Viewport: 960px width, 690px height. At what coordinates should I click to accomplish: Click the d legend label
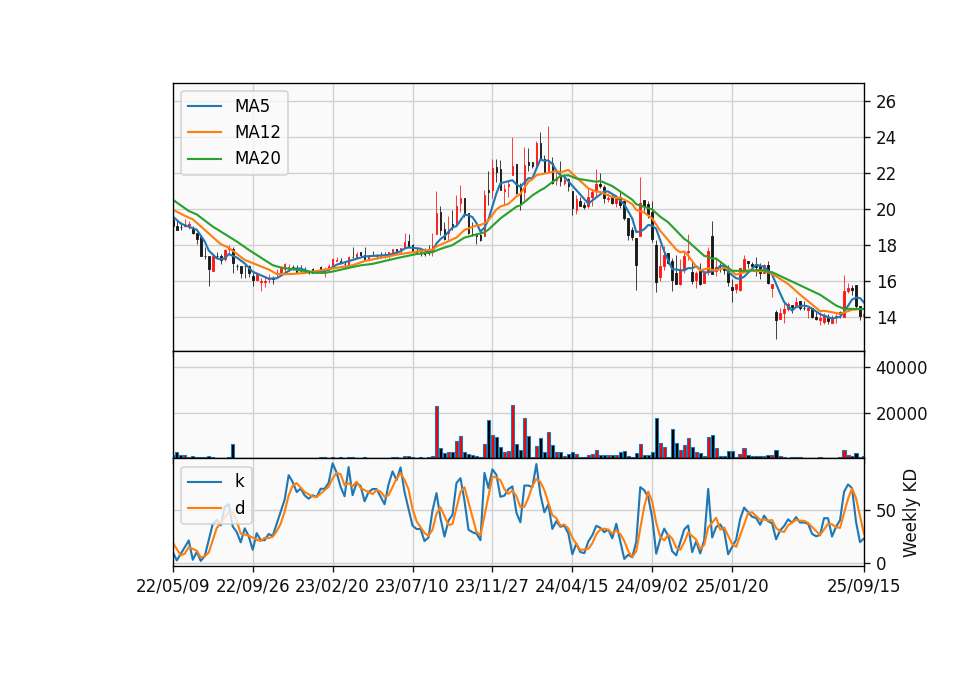coord(239,508)
